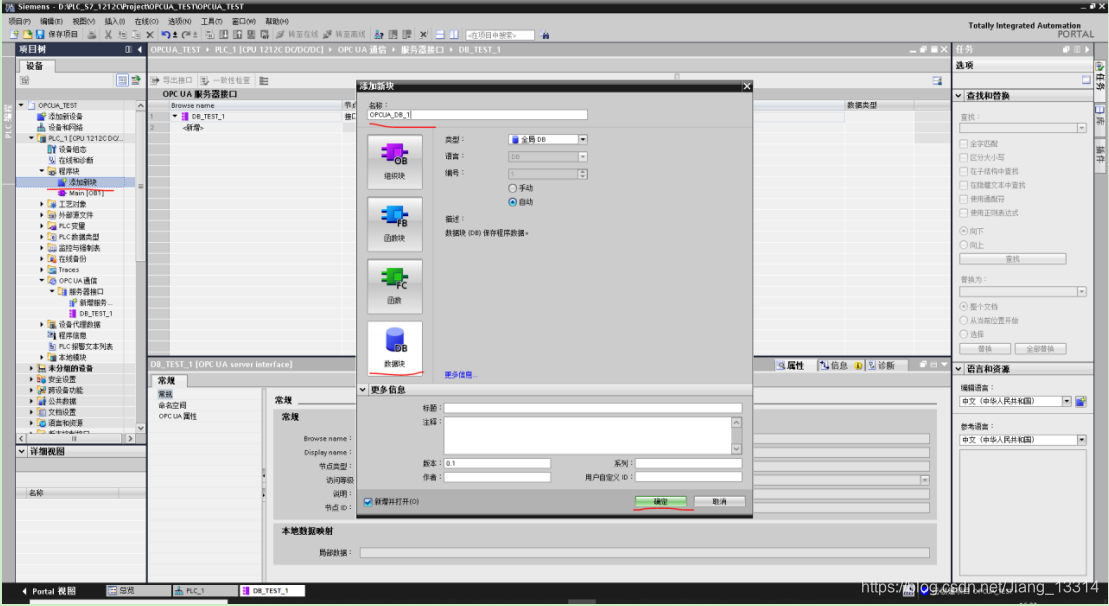Switch to the 属性 properties tab

(791, 366)
